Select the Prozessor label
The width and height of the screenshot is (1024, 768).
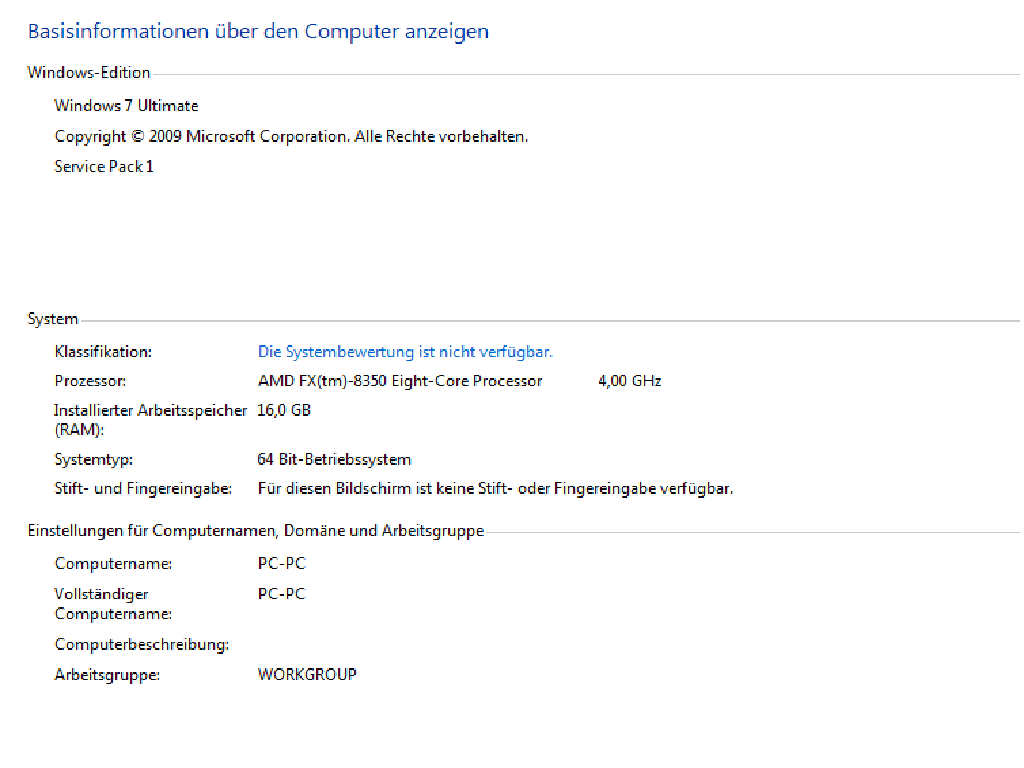coord(90,381)
